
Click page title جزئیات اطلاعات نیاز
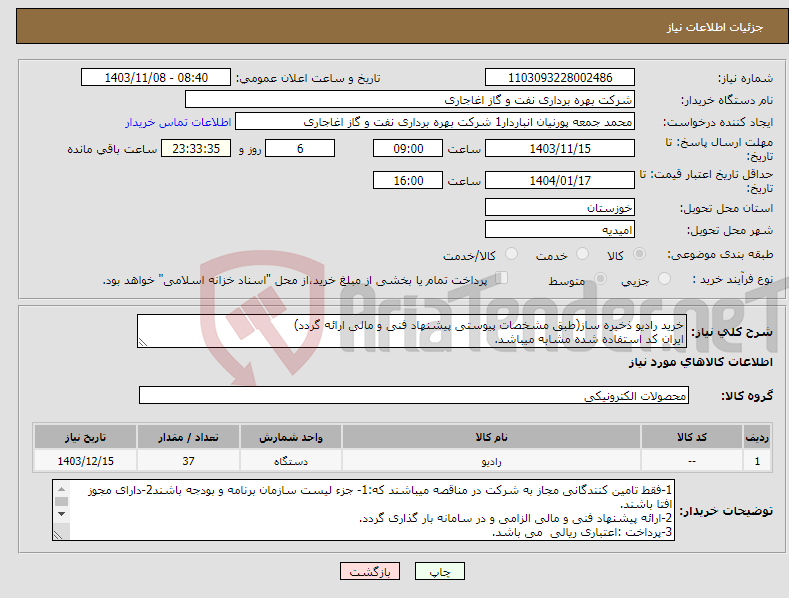[715, 27]
